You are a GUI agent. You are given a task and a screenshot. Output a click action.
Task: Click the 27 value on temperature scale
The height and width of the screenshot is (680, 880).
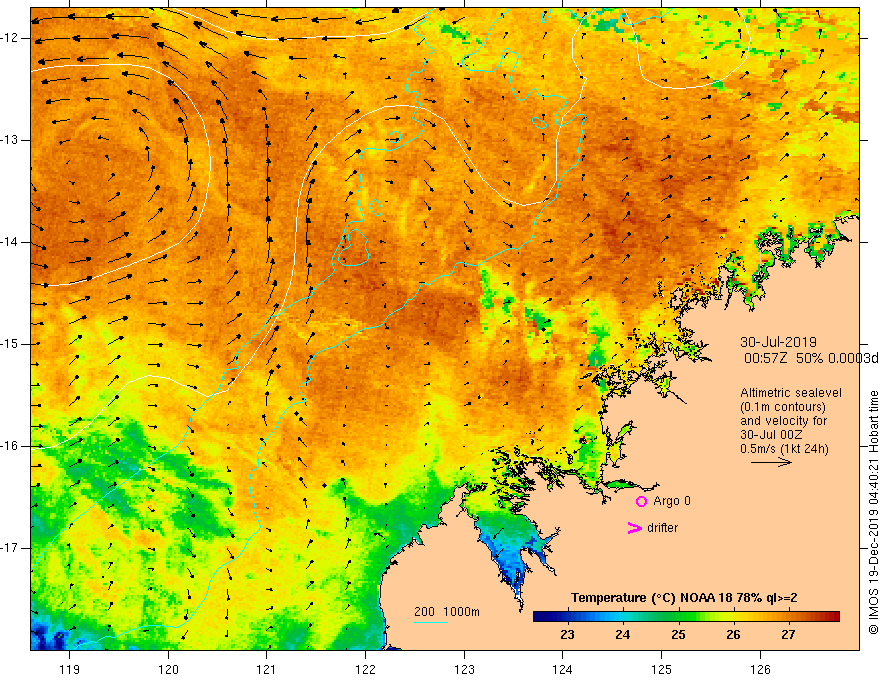tap(789, 635)
